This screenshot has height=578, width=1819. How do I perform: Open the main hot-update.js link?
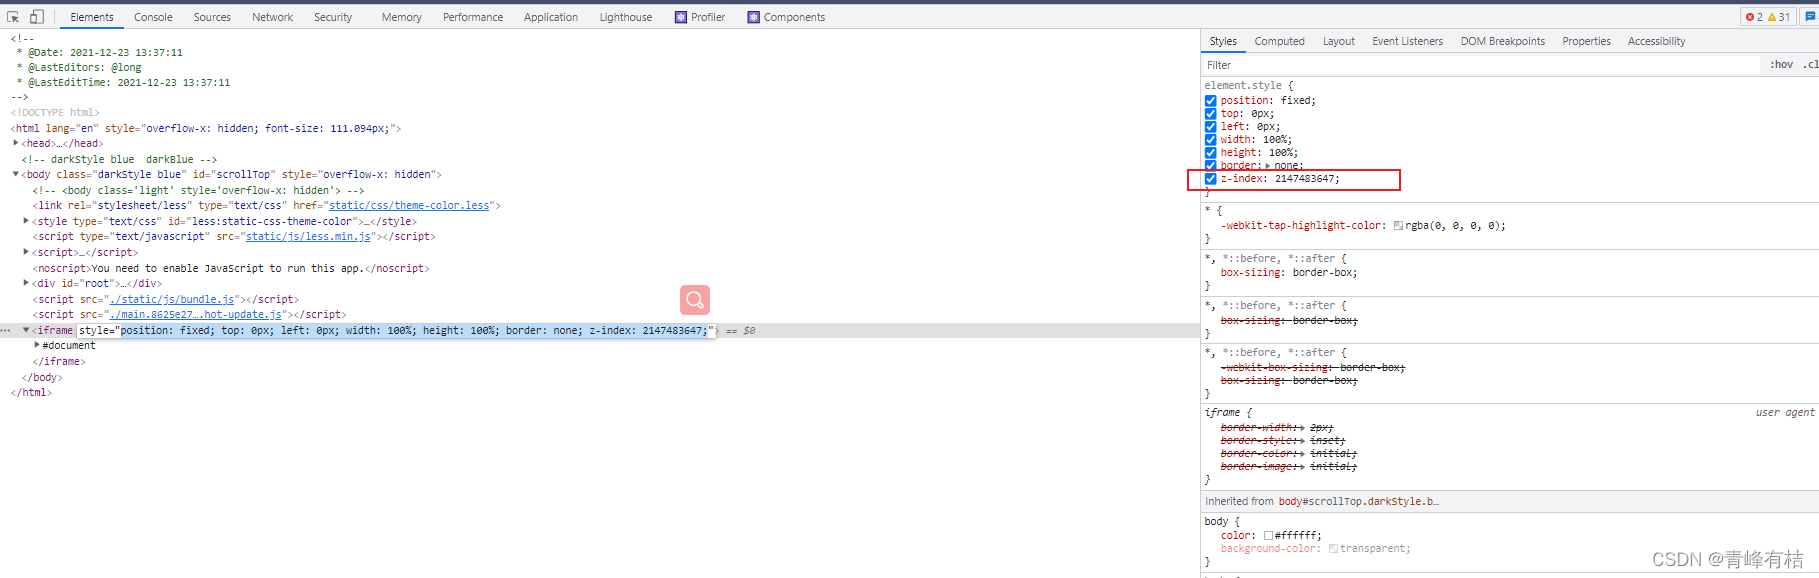coord(195,314)
